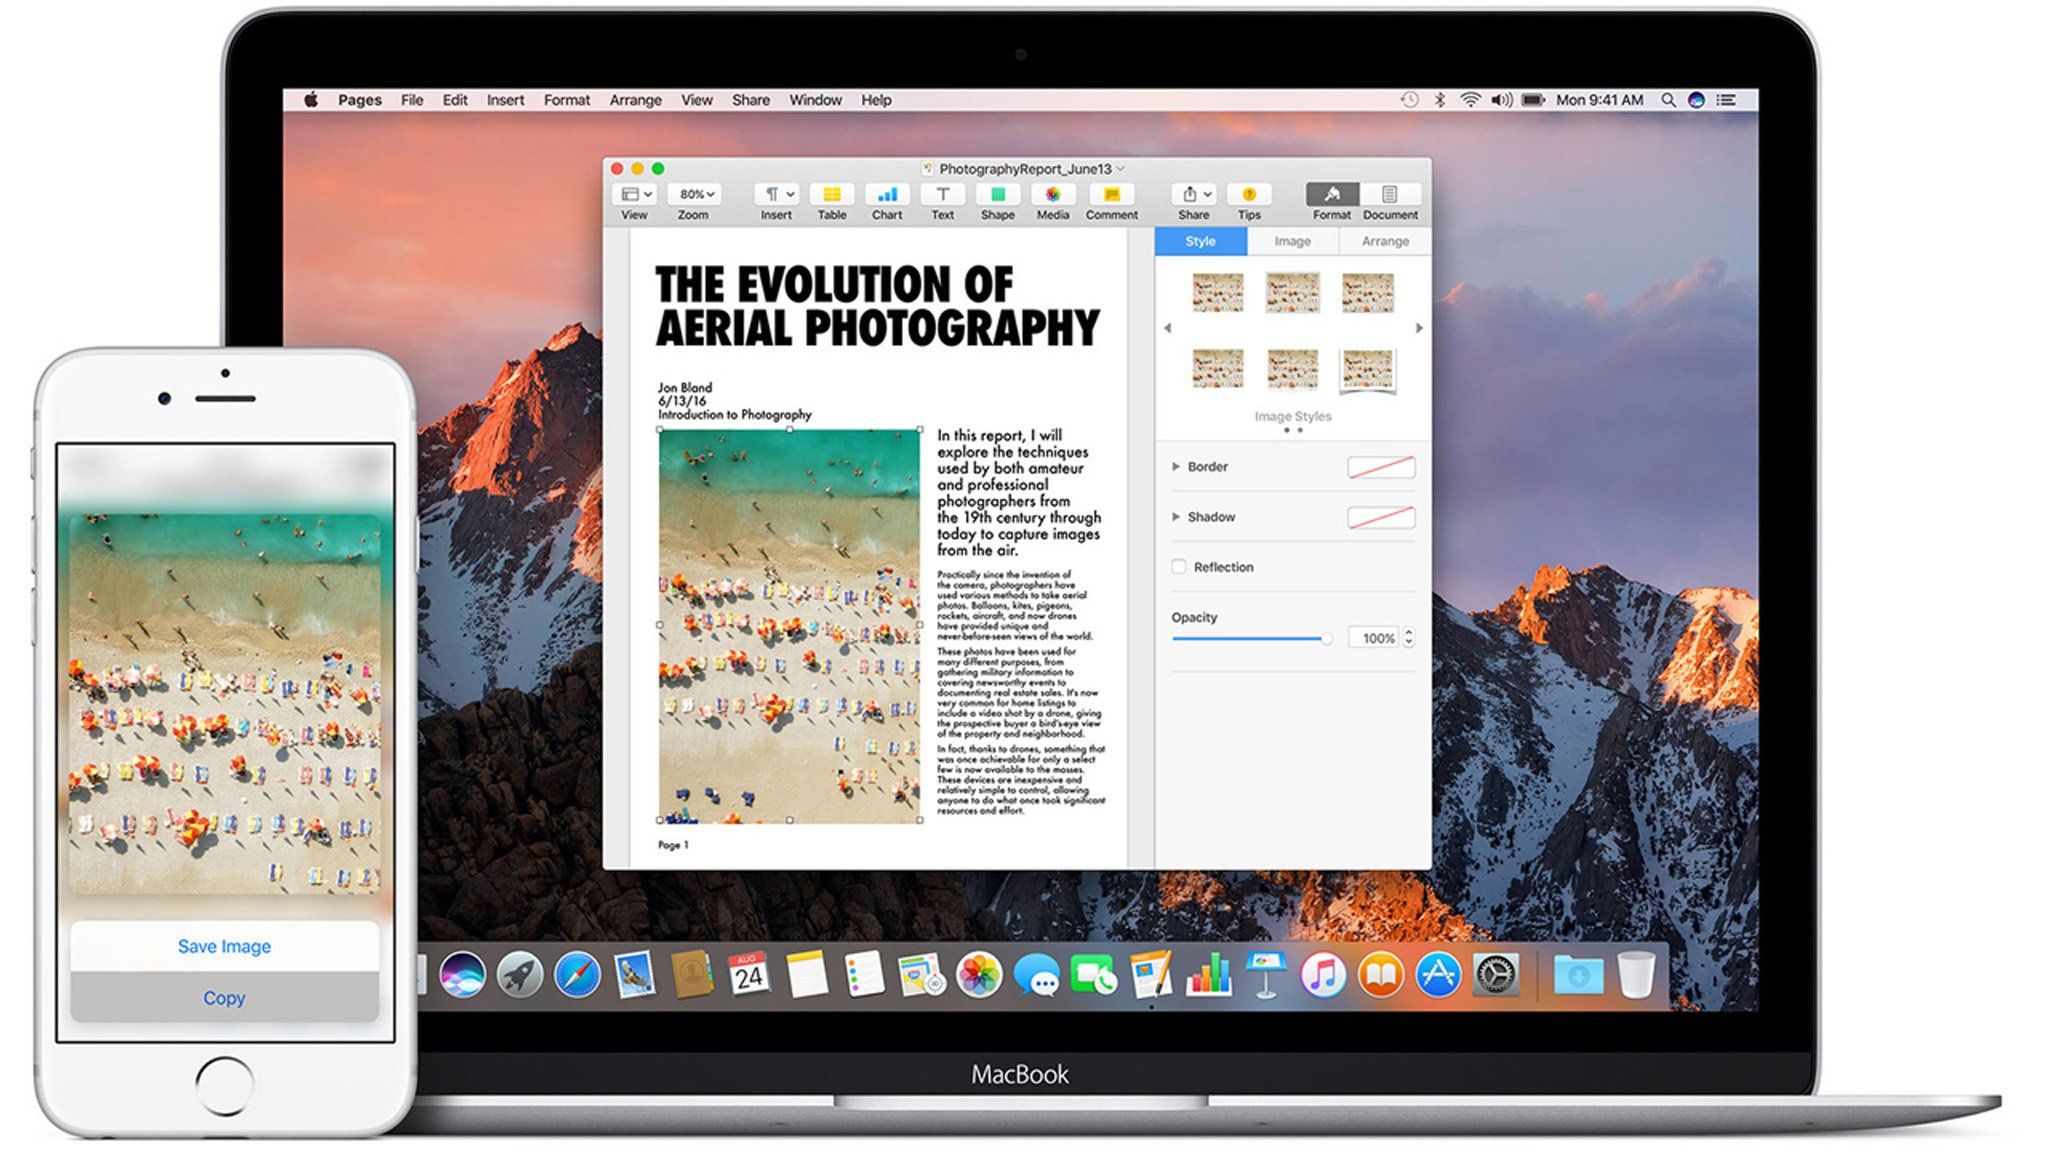
Task: Expand the Border disclosure triangle
Action: (x=1176, y=467)
